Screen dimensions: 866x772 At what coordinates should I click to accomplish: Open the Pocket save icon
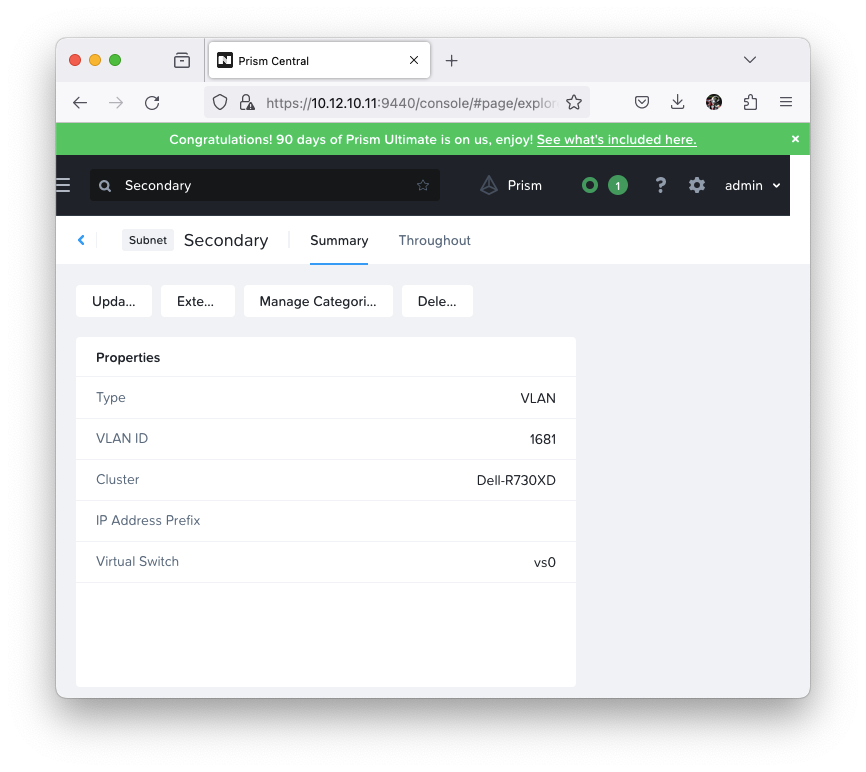pyautogui.click(x=642, y=102)
